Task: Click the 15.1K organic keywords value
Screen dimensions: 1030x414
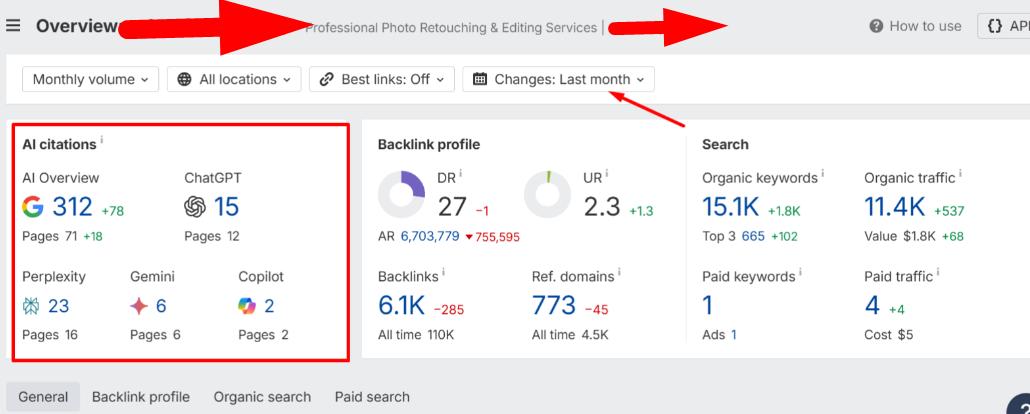Action: (730, 207)
